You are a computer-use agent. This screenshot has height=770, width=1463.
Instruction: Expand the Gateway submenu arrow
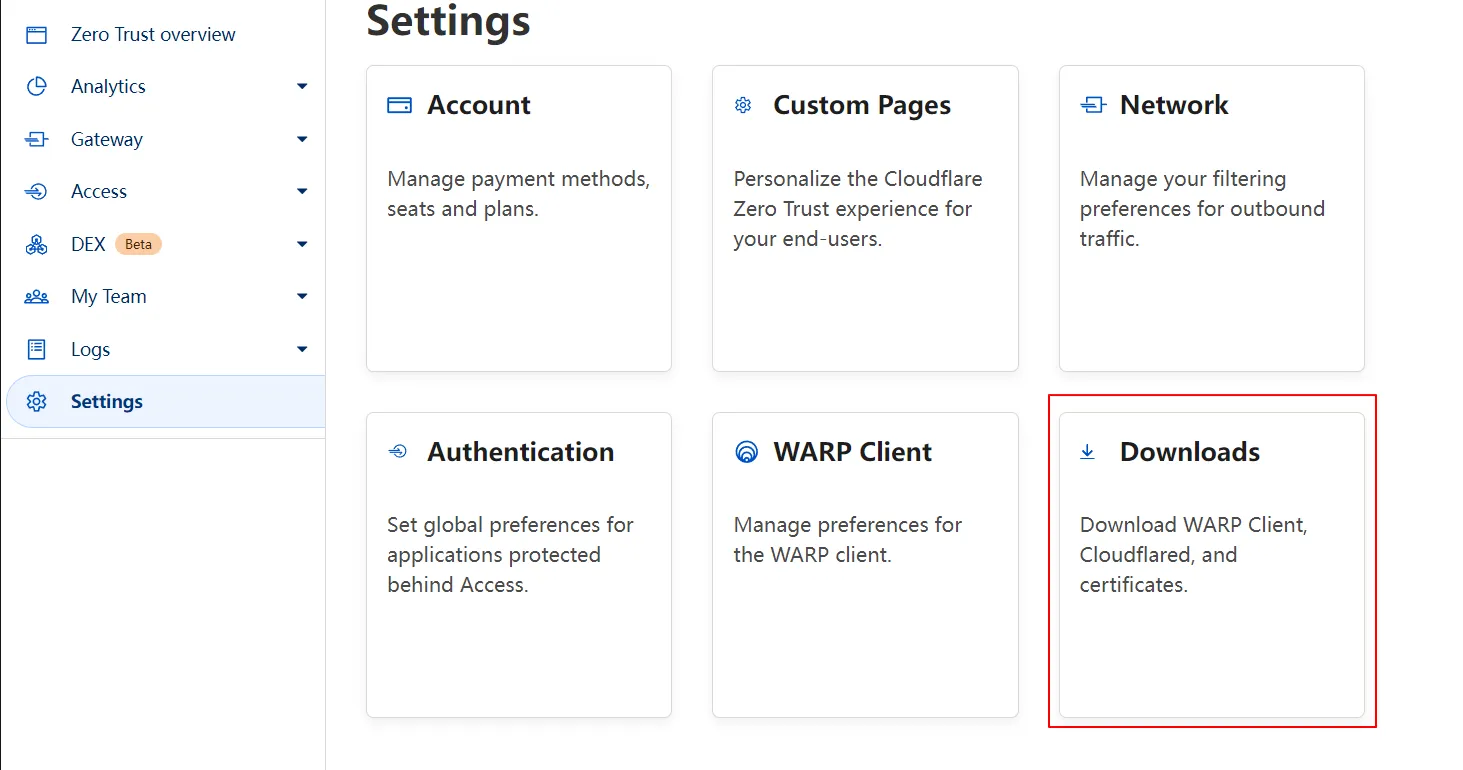pos(302,140)
